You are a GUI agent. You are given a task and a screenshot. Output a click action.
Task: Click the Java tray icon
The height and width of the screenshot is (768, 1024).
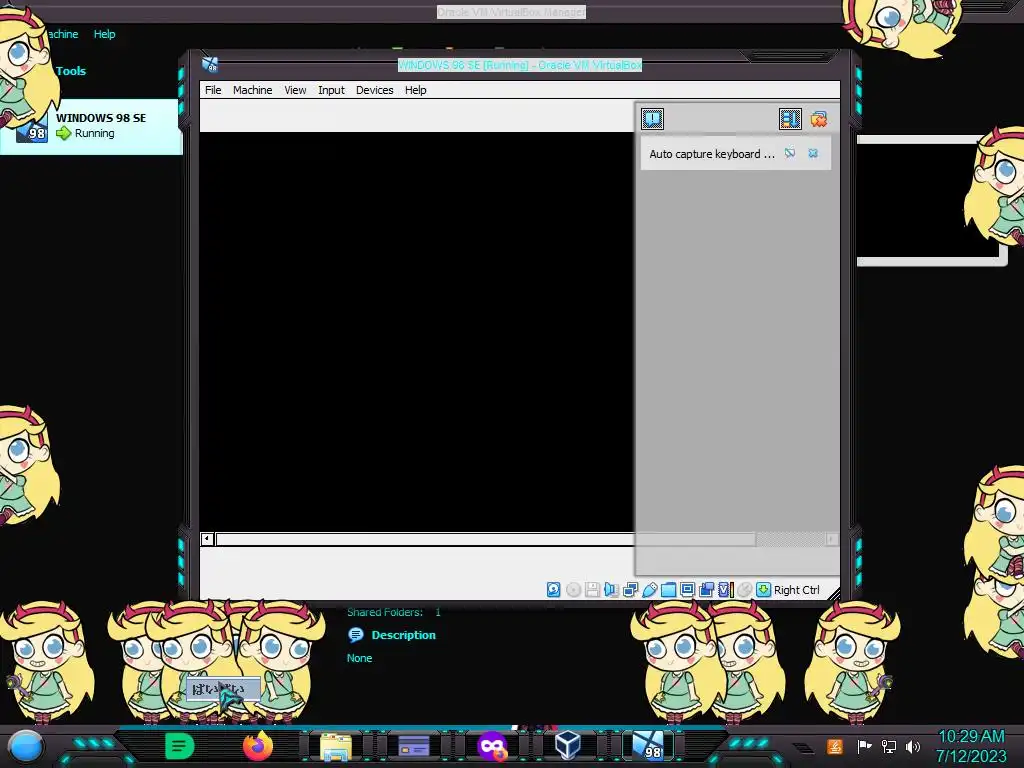coord(835,746)
